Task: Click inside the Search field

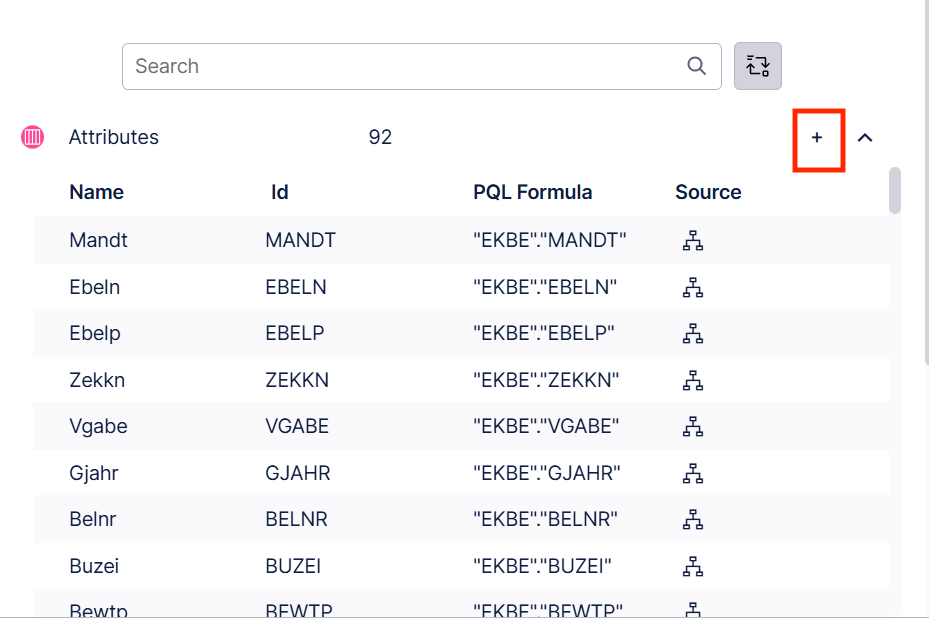Action: pyautogui.click(x=400, y=66)
